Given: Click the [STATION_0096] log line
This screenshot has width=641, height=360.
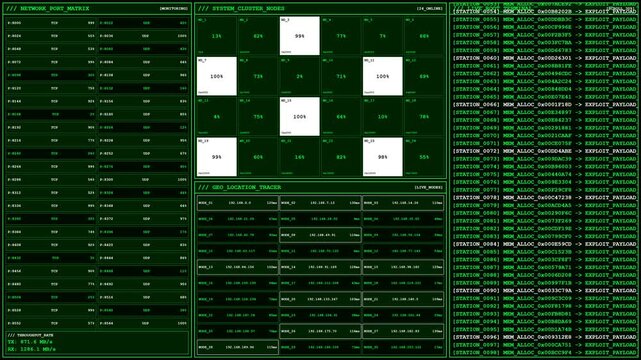Looking at the screenshot, I should (545, 338).
